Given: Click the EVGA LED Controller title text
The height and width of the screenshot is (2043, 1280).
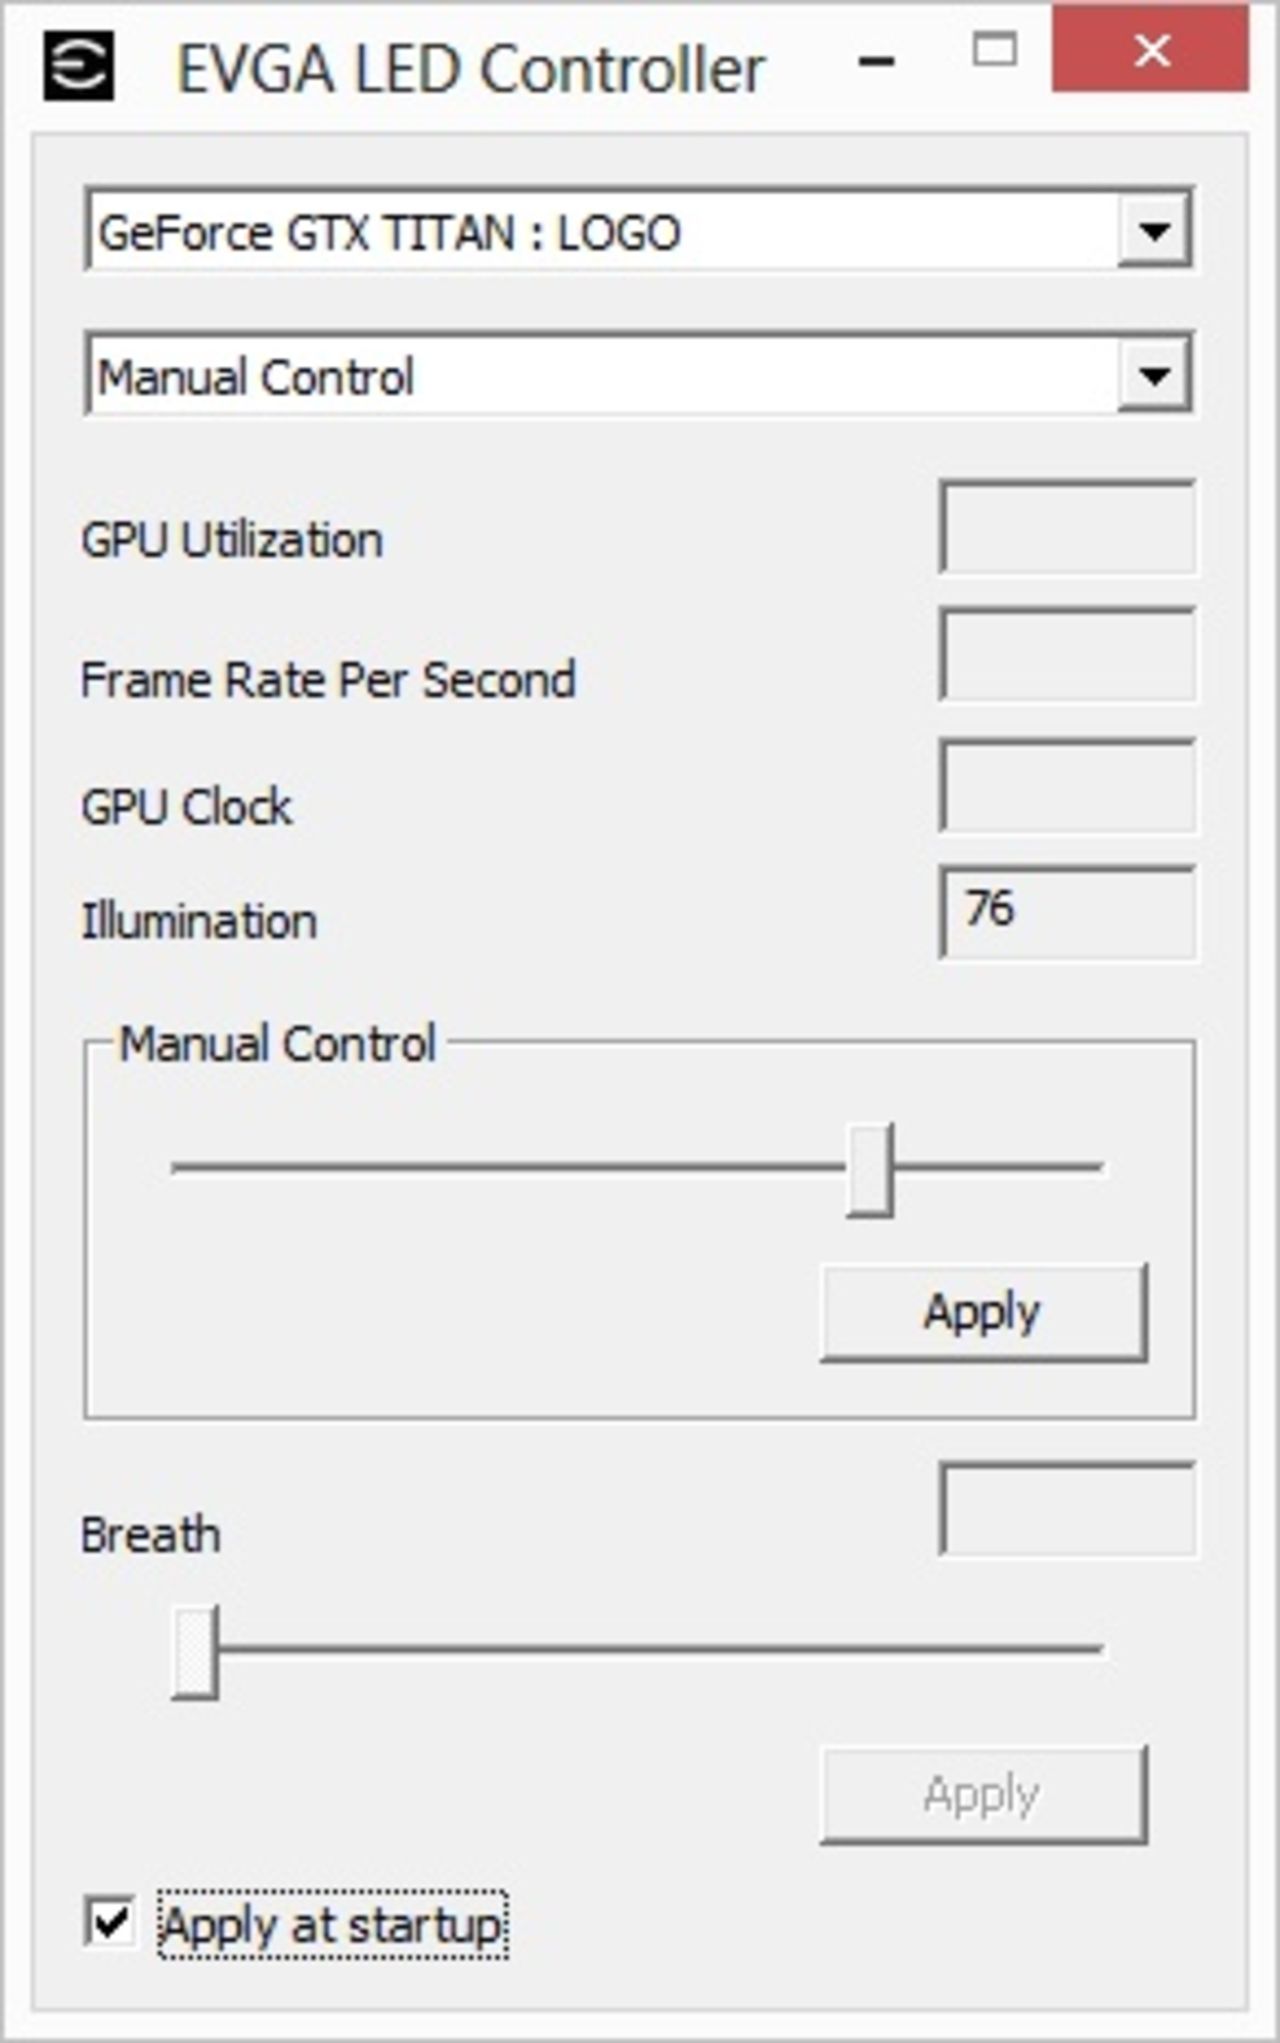Looking at the screenshot, I should coord(470,66).
